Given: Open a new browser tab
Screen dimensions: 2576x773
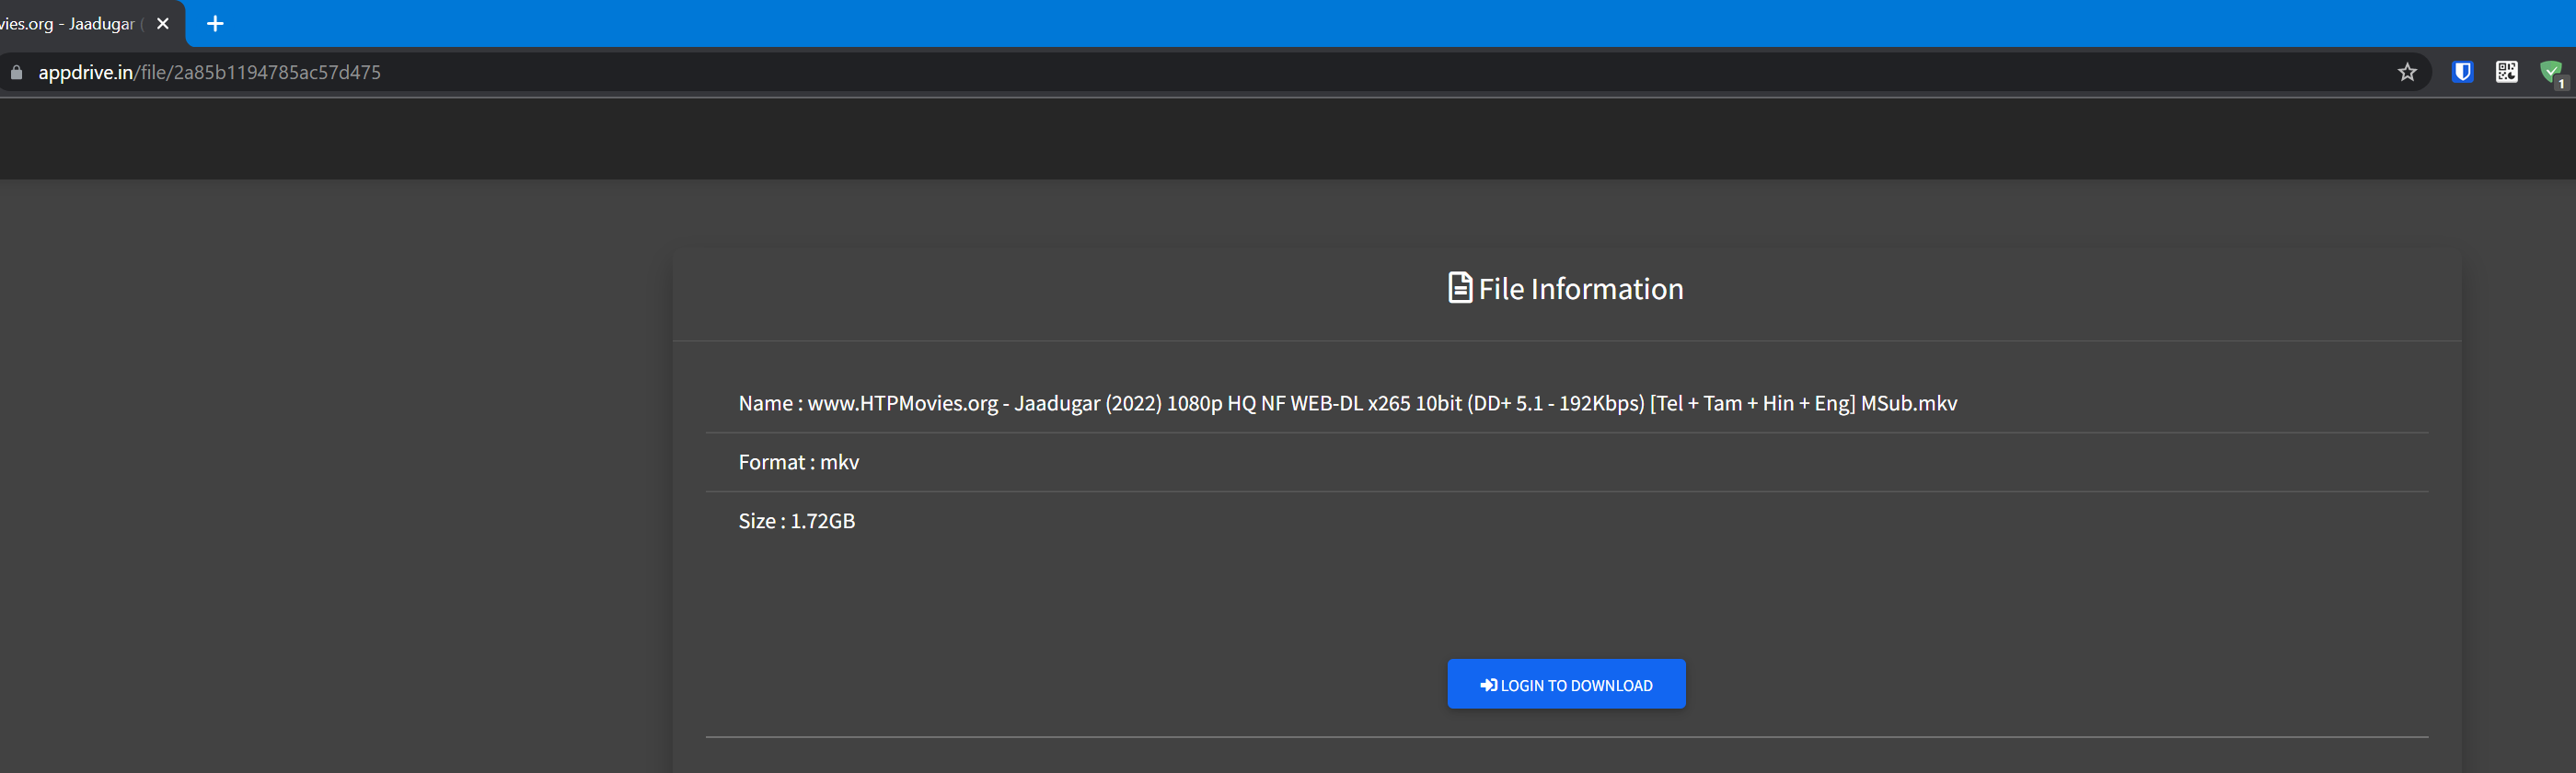Looking at the screenshot, I should point(215,23).
